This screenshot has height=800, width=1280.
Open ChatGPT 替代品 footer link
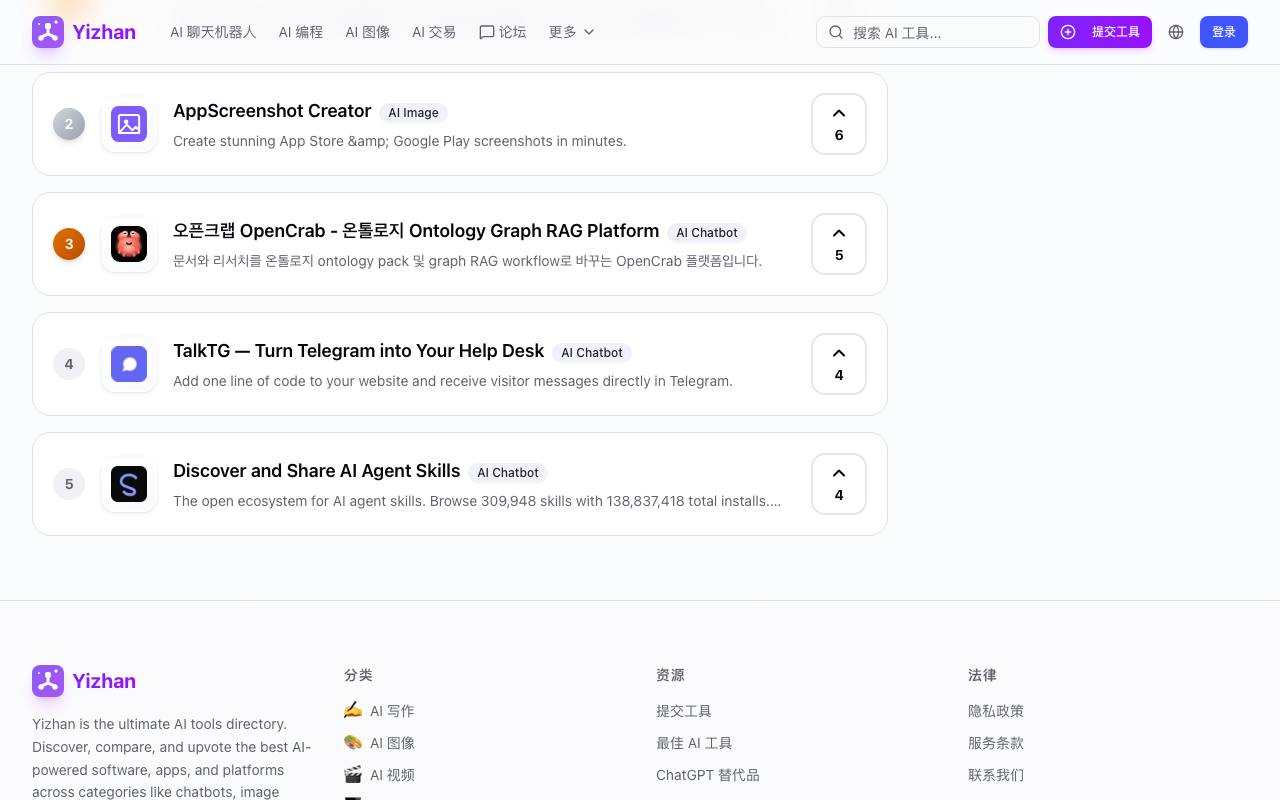click(708, 775)
